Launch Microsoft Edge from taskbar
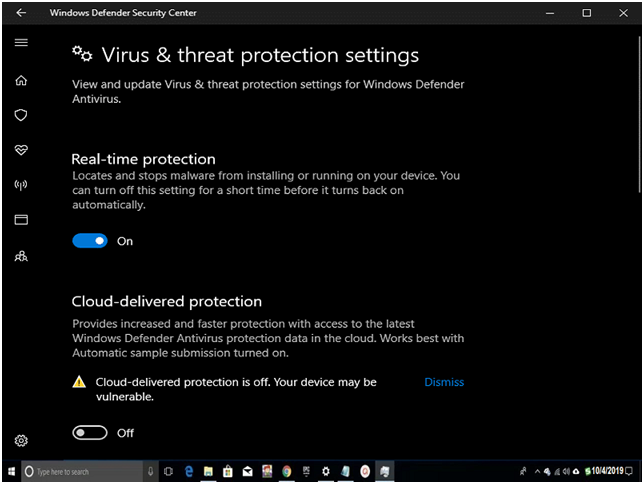Image resolution: width=644 pixels, height=484 pixels. 189,471
